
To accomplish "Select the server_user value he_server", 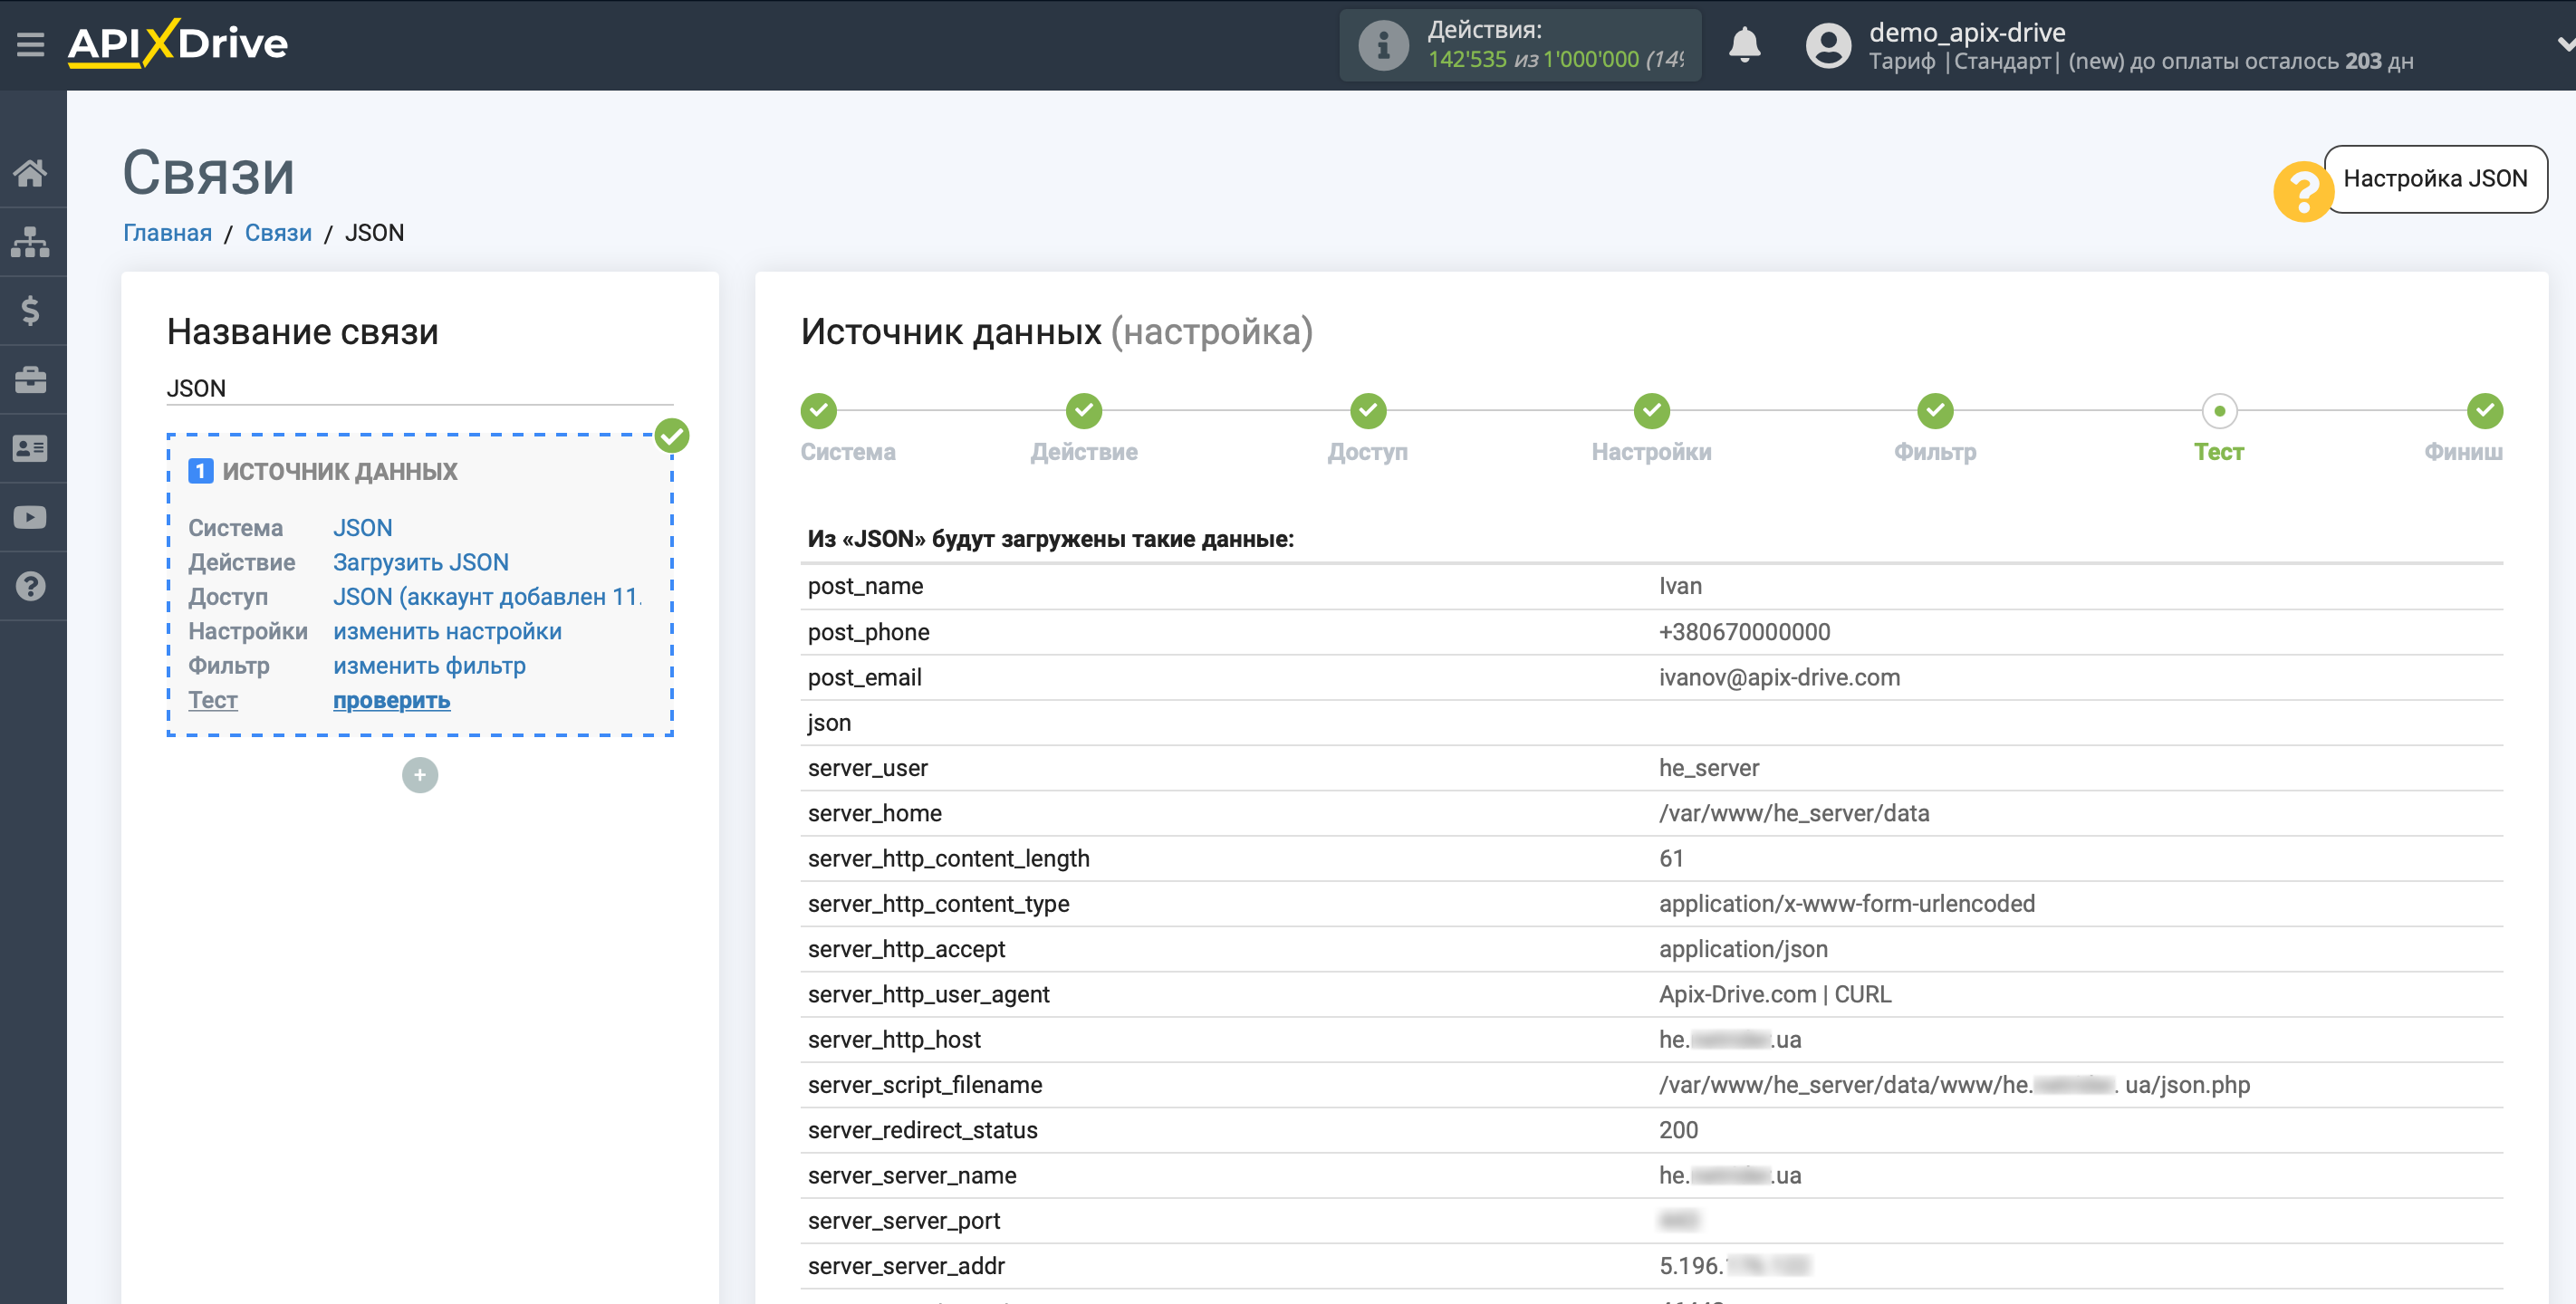I will (1708, 768).
